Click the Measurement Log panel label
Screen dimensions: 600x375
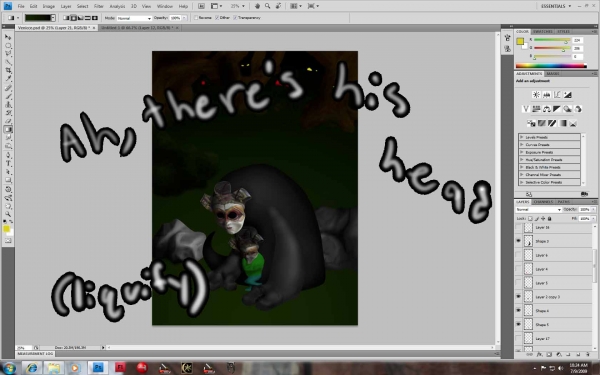point(35,354)
